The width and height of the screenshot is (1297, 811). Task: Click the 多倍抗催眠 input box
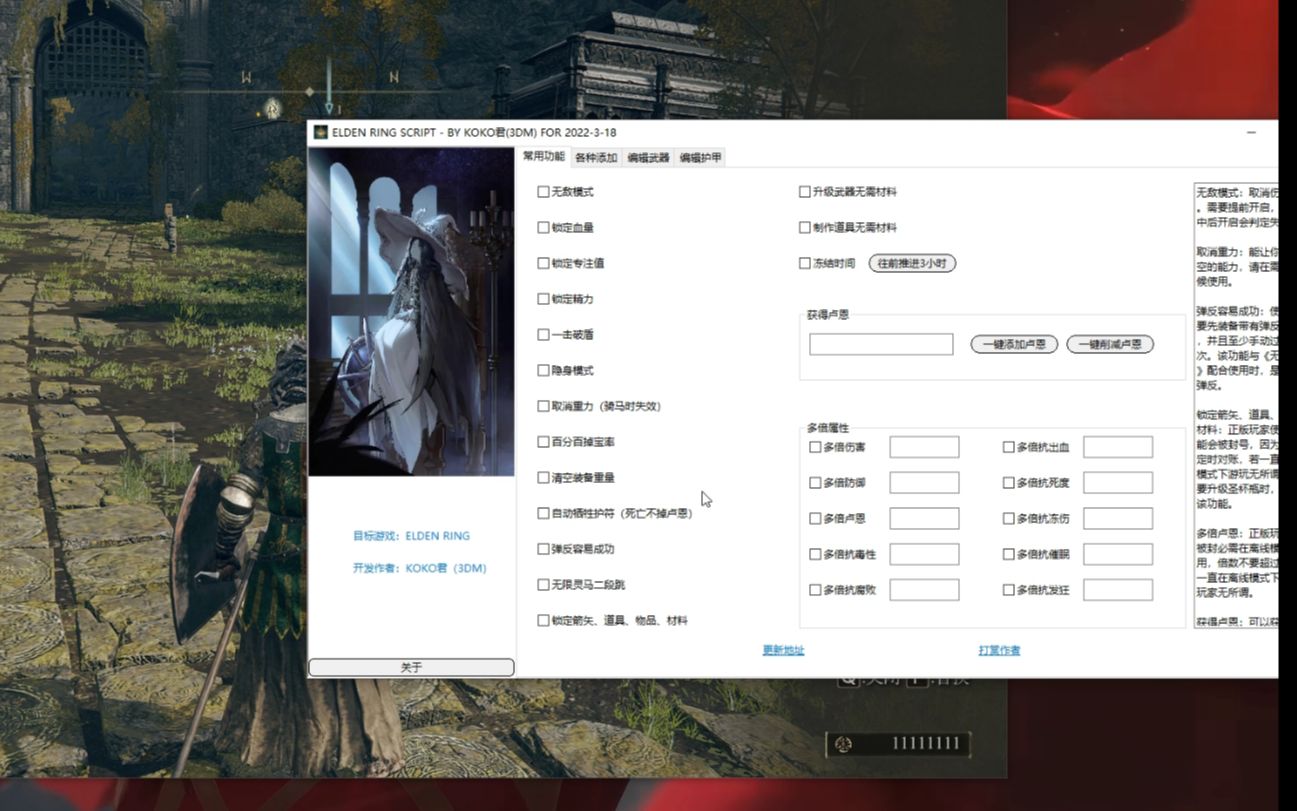point(1118,554)
